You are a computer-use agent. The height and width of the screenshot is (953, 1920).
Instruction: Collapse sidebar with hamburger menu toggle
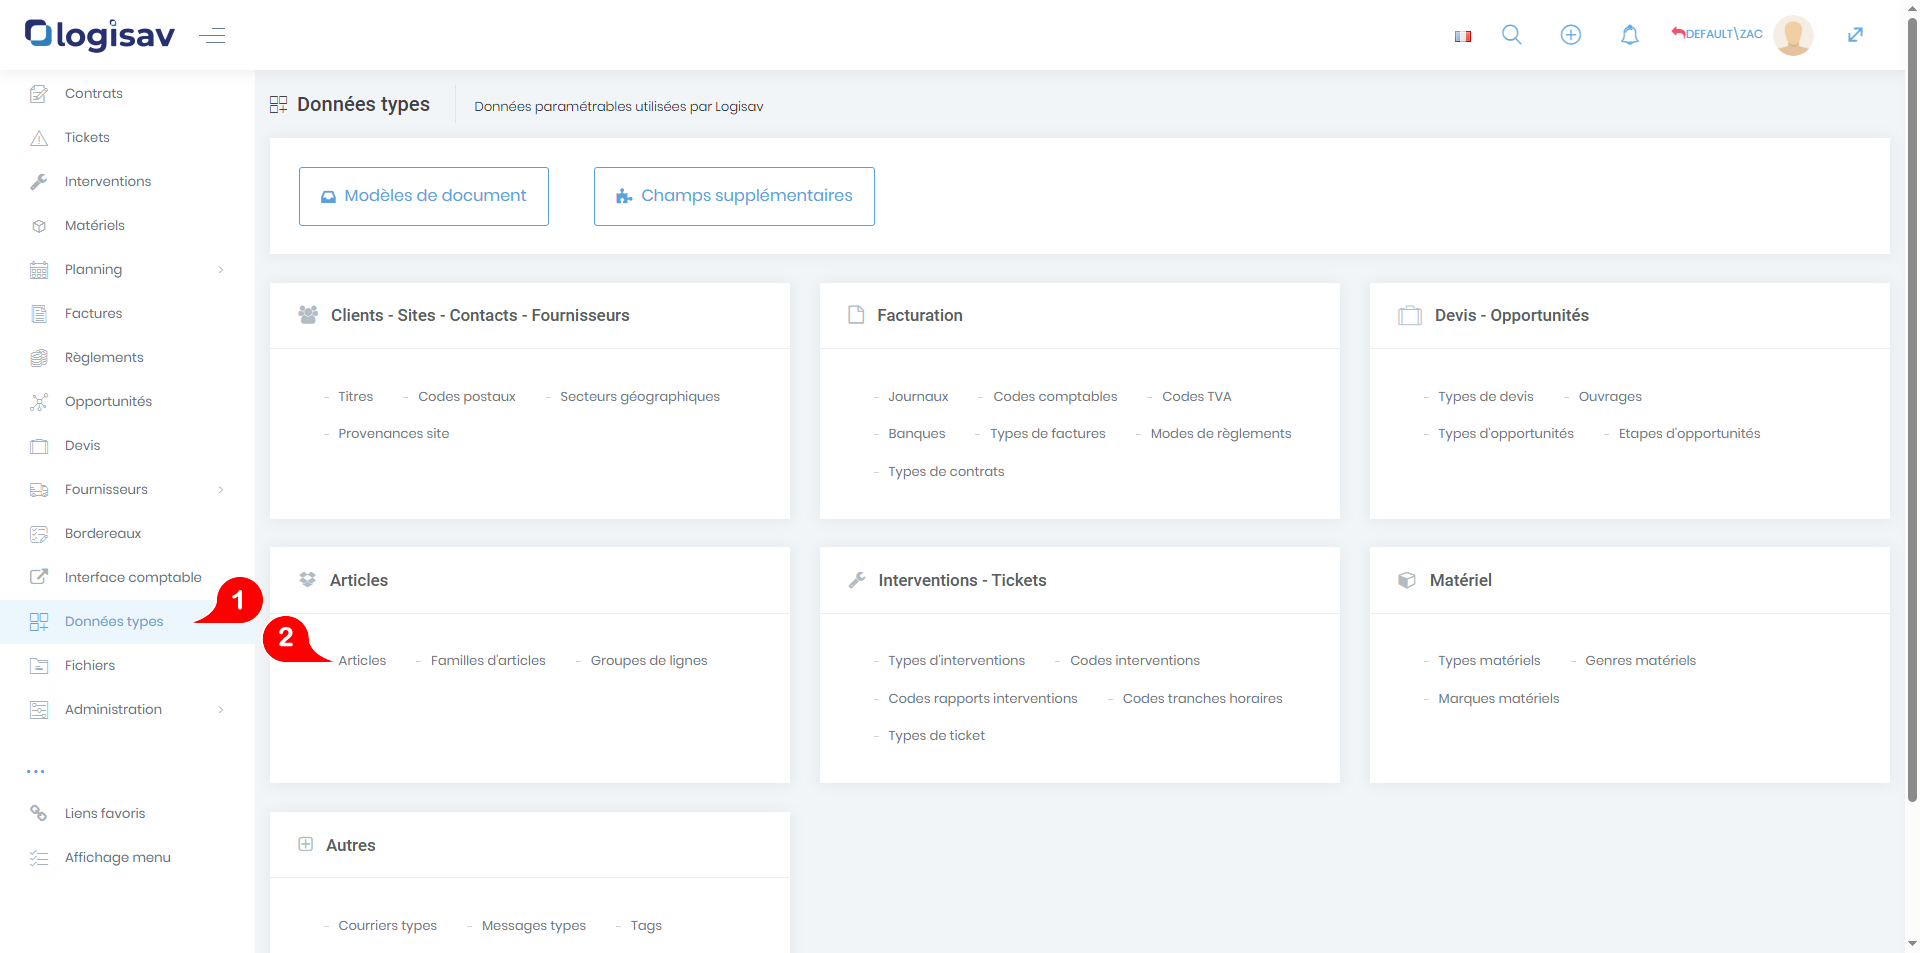click(x=212, y=36)
